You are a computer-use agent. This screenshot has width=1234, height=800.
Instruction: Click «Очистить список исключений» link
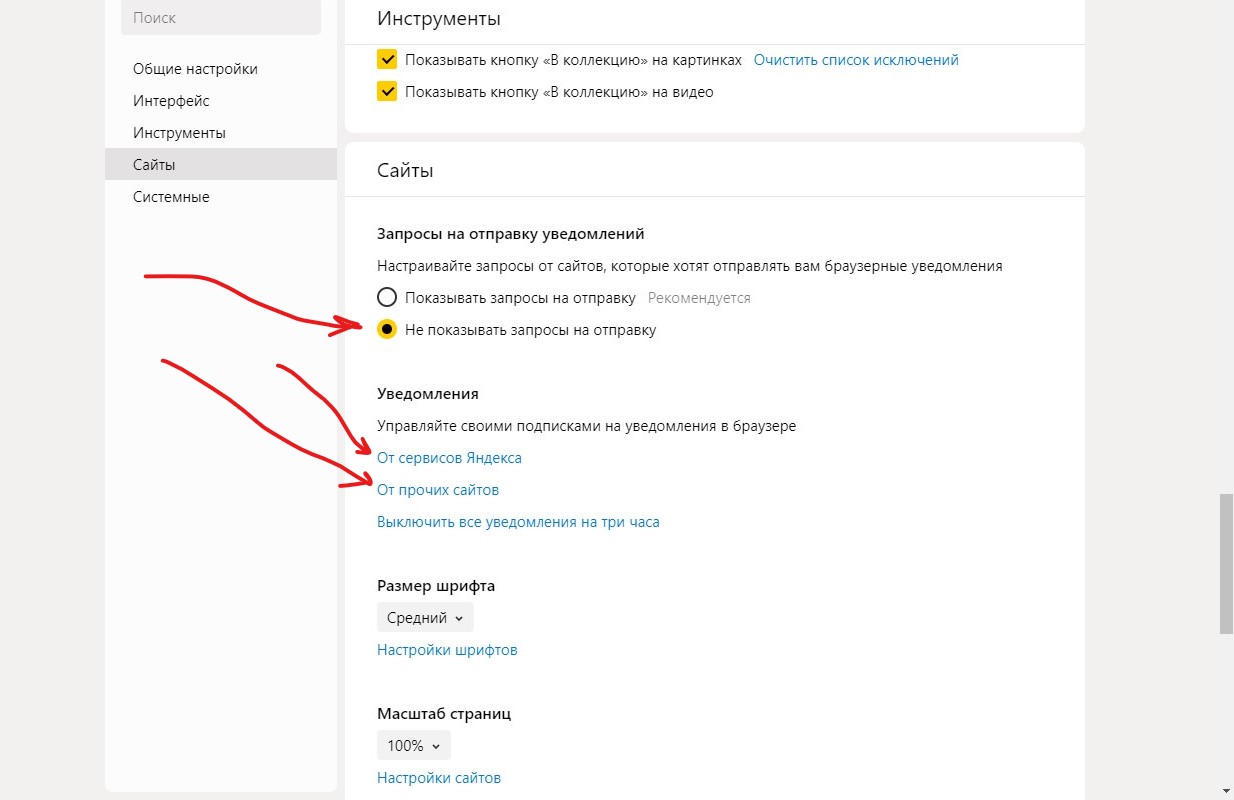(856, 60)
